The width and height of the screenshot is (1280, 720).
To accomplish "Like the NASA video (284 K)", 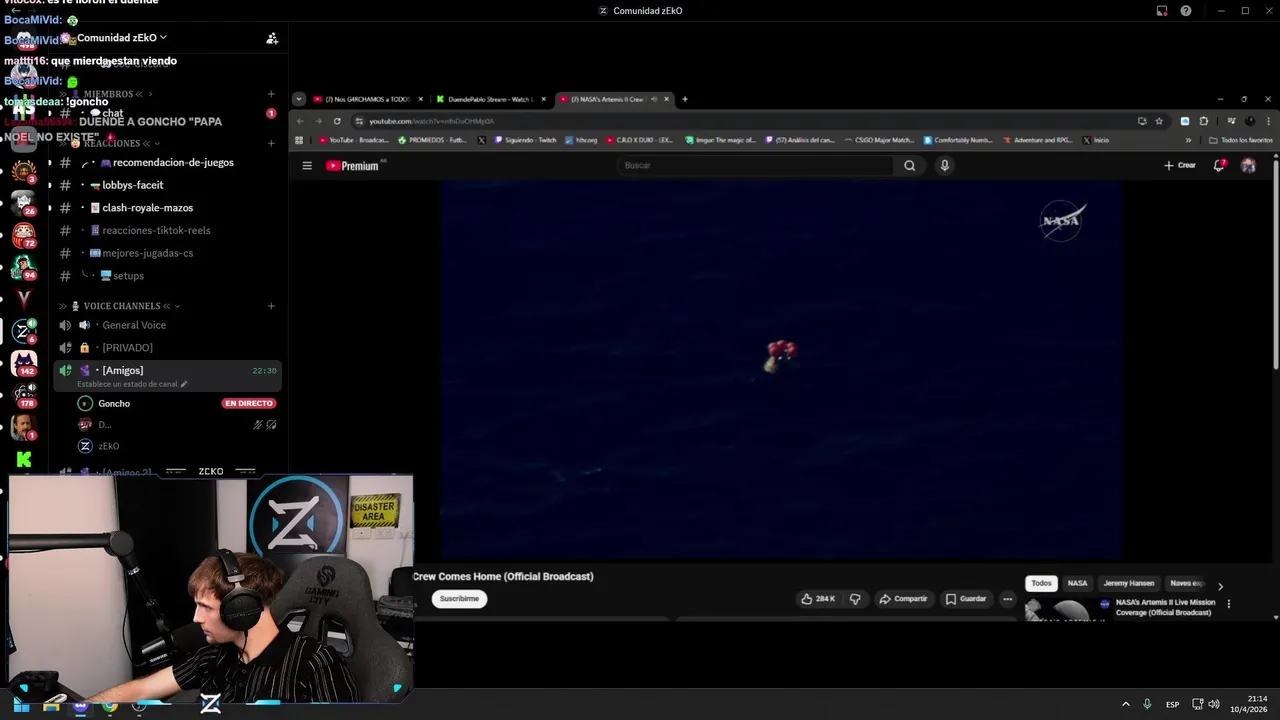I will click(818, 599).
